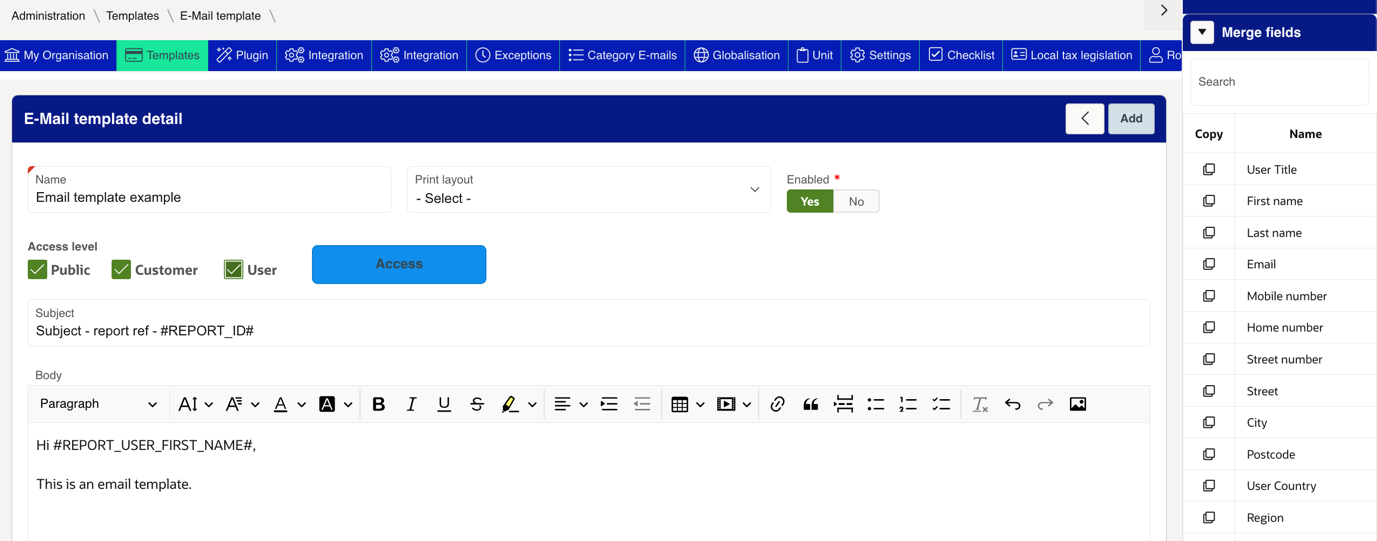The height and width of the screenshot is (541, 1377).
Task: Redo the last edit
Action: (1045, 404)
